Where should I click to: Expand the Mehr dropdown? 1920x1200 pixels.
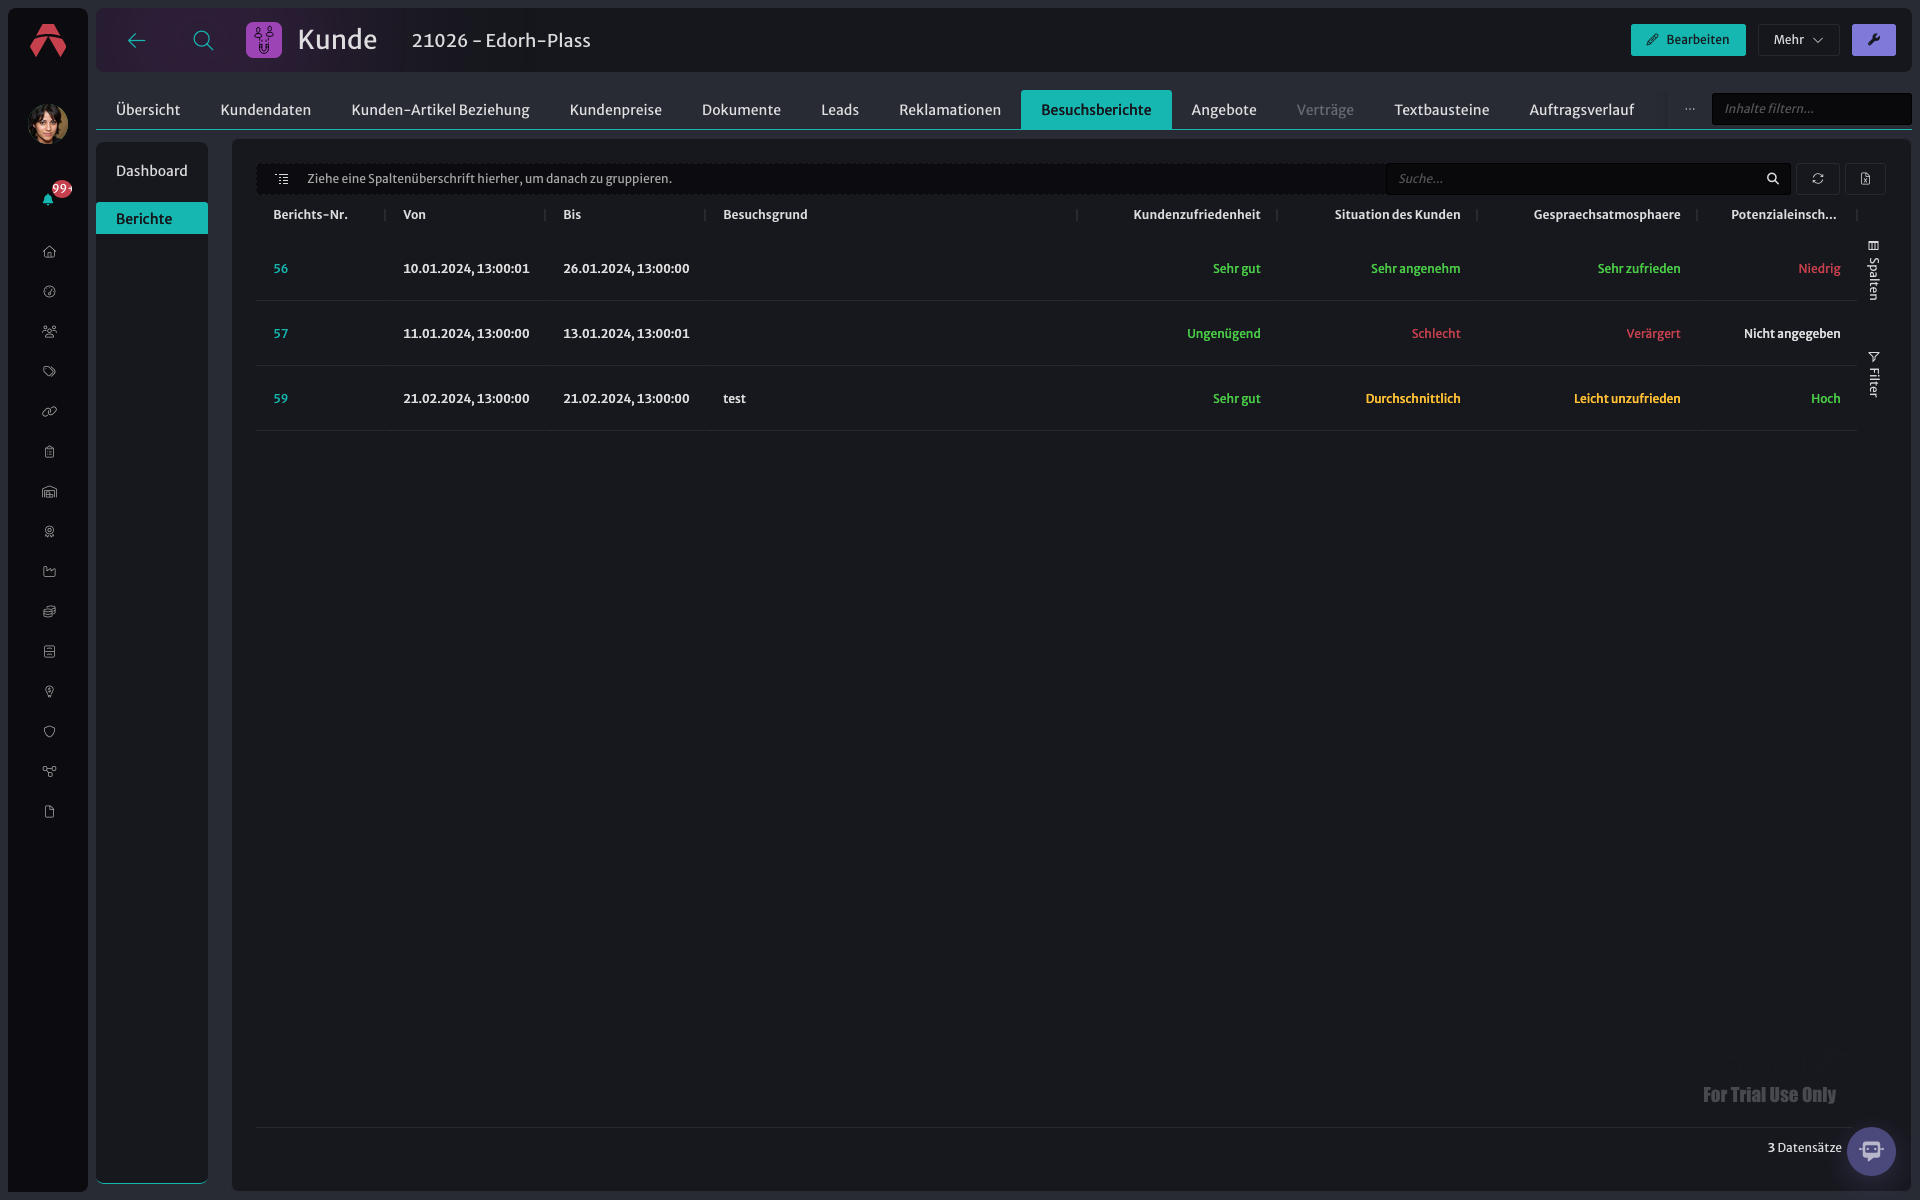[x=1798, y=40]
